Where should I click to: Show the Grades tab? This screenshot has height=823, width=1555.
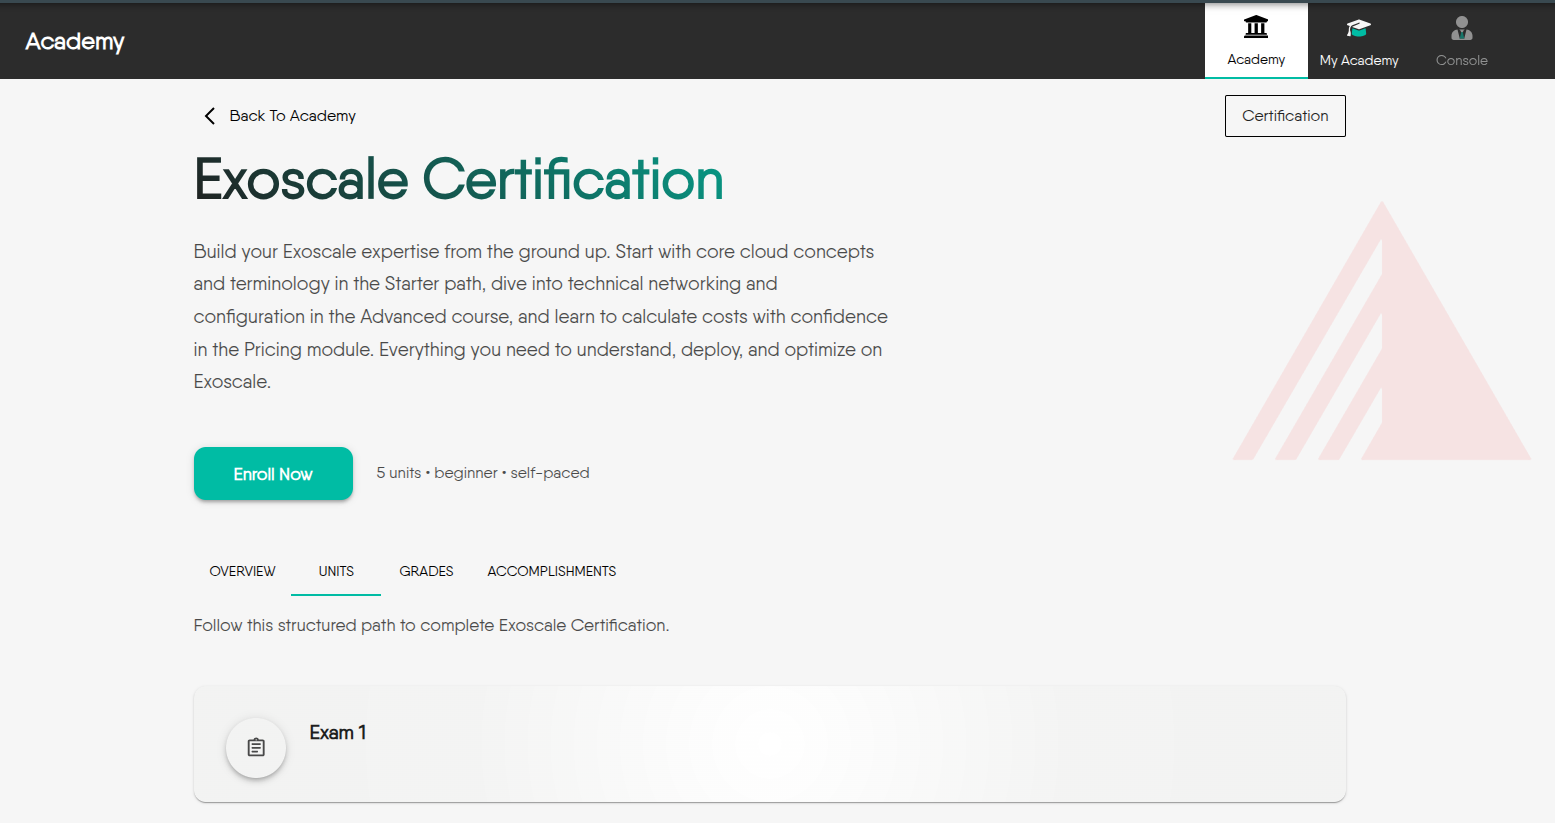pos(426,571)
